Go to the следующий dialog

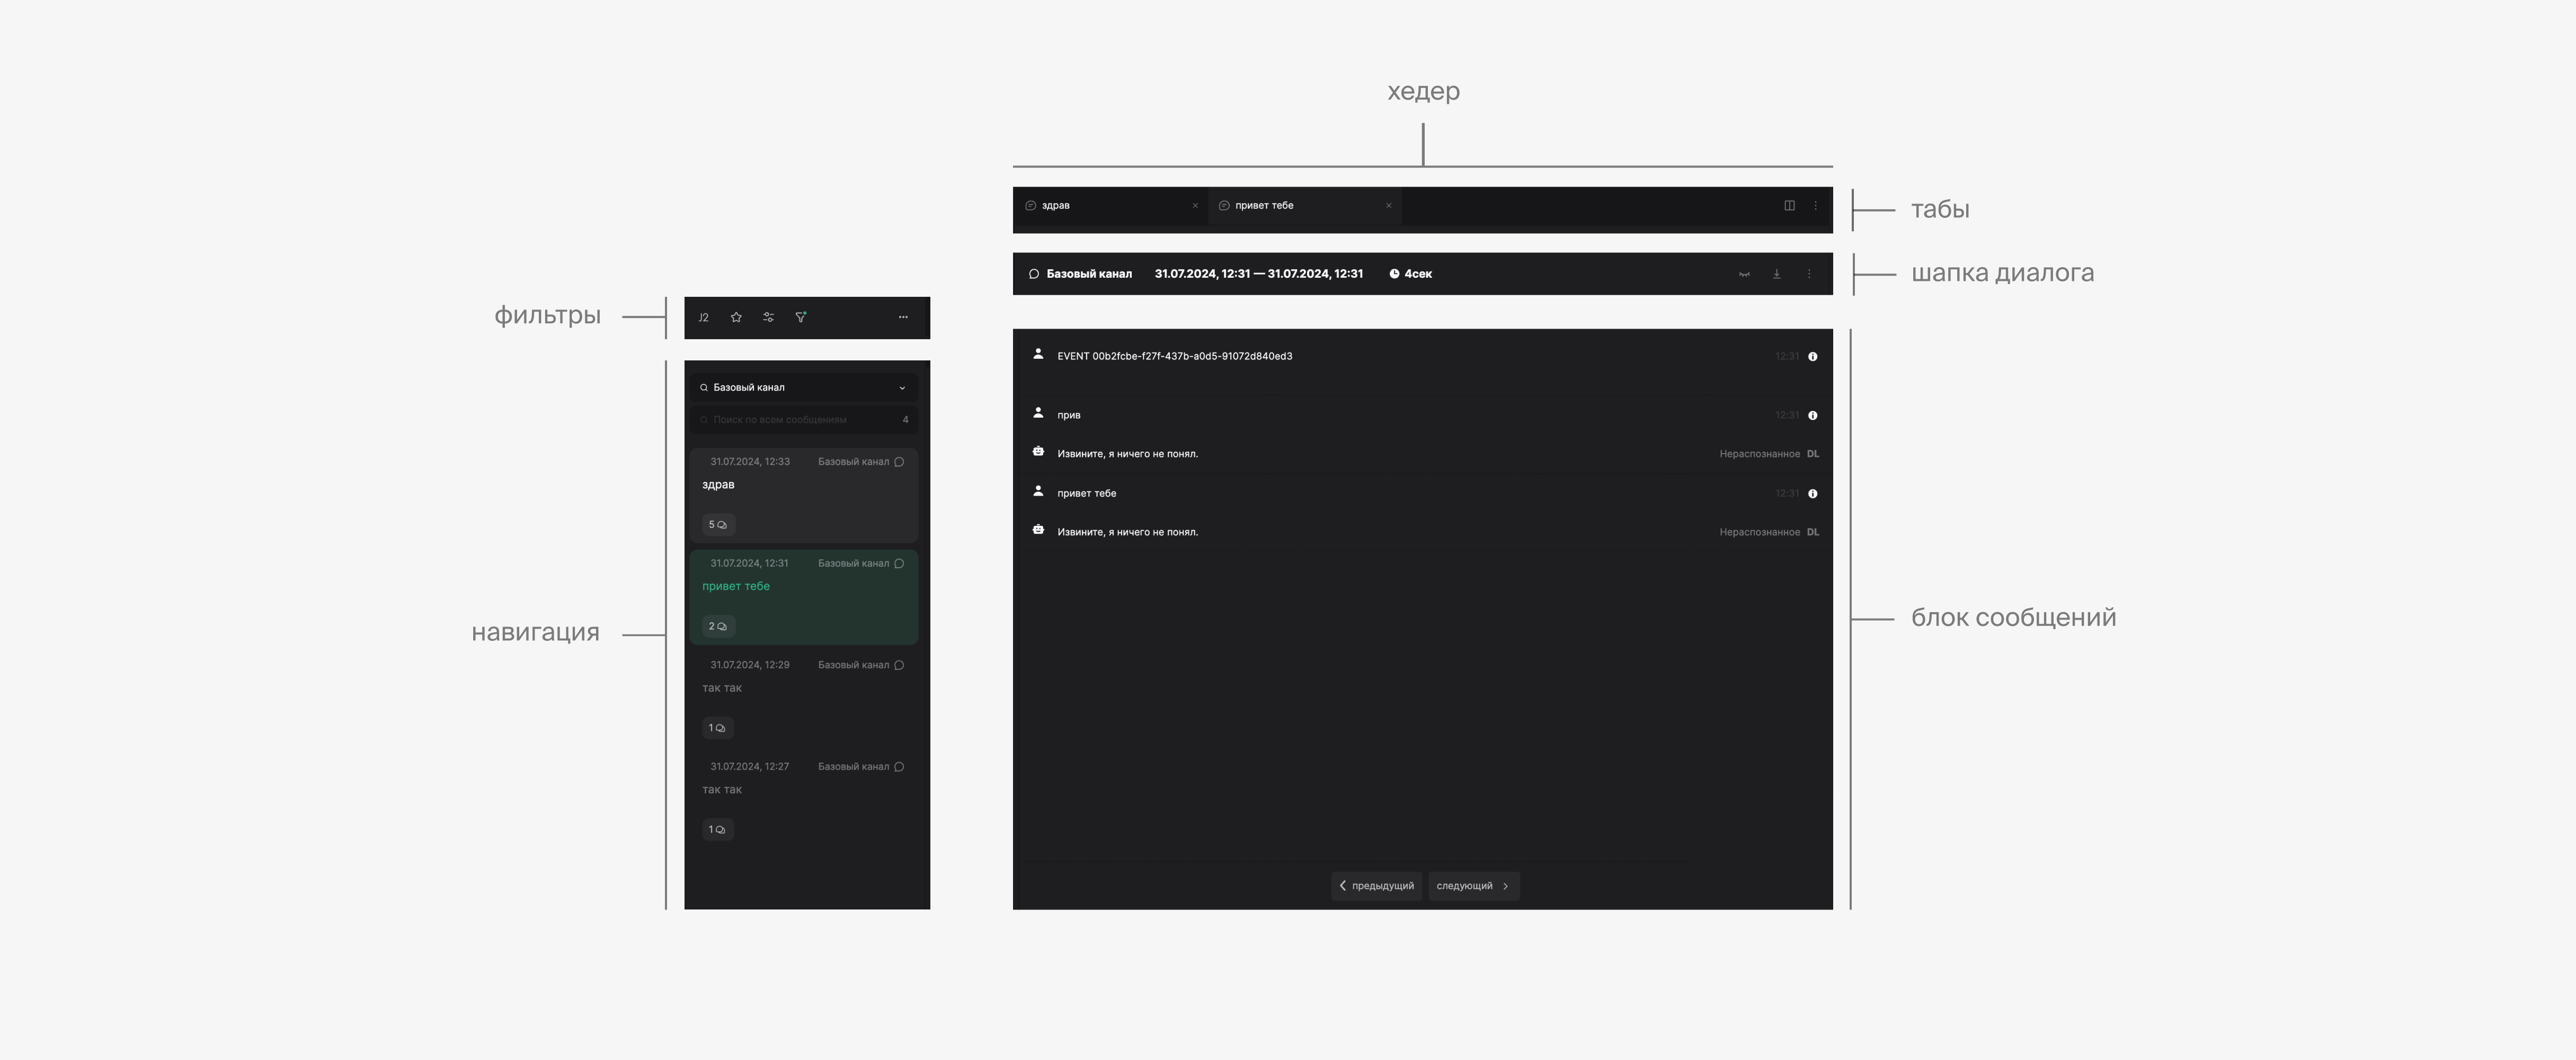pyautogui.click(x=1473, y=887)
